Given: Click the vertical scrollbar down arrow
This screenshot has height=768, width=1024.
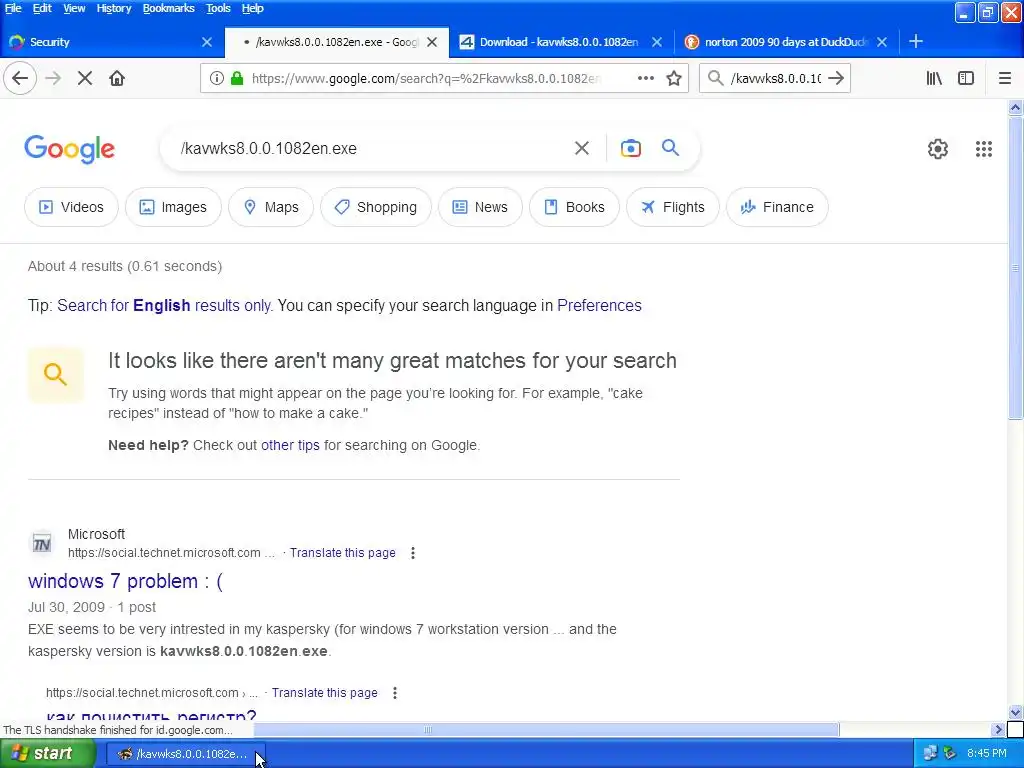Looking at the screenshot, I should pyautogui.click(x=1015, y=713).
